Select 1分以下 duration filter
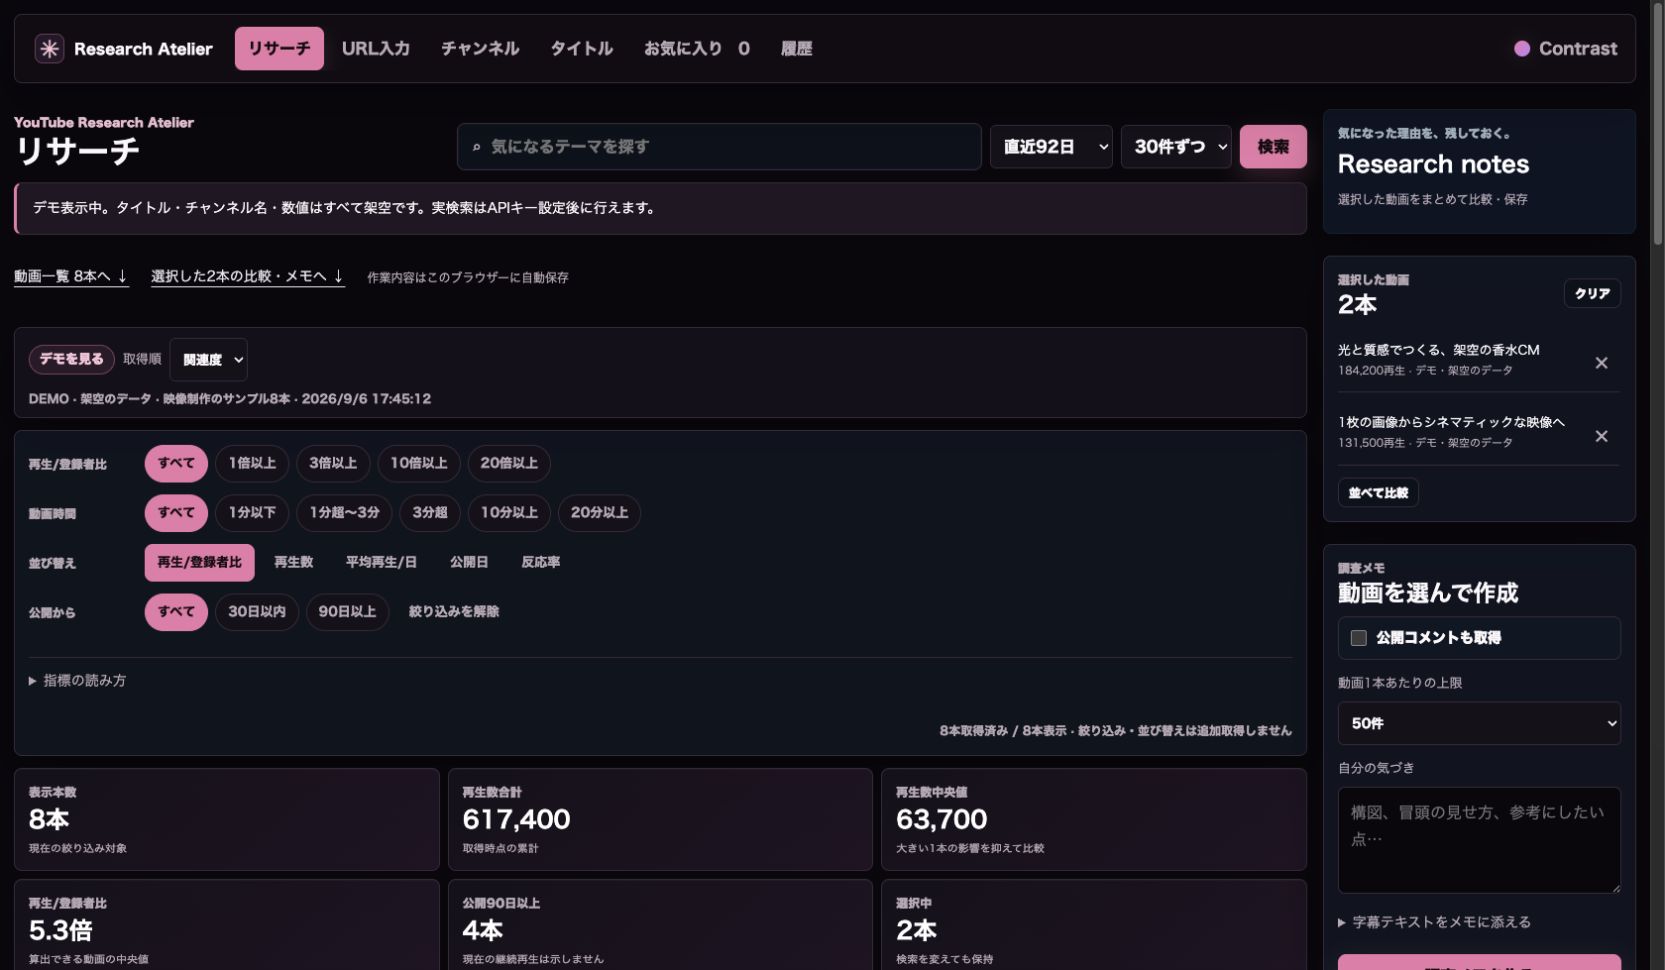The width and height of the screenshot is (1665, 970). click(252, 513)
